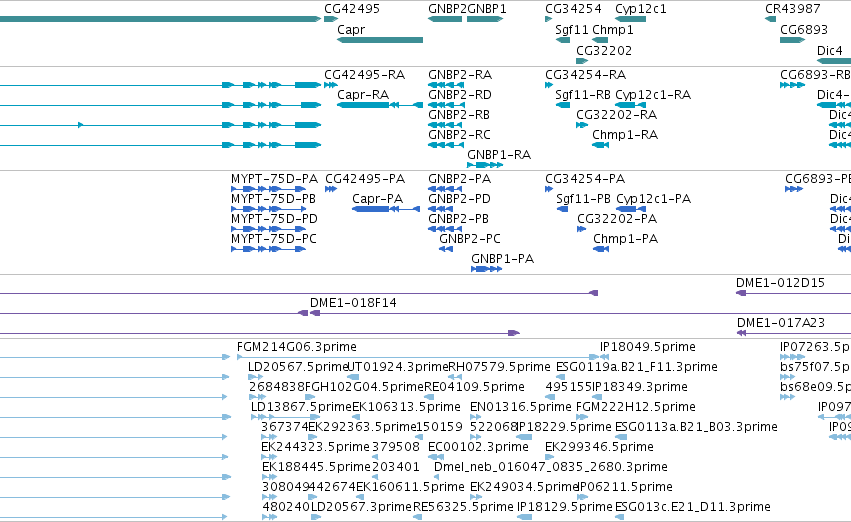Click the GNBP2-RA transcript label
This screenshot has width=851, height=522.
(x=460, y=75)
